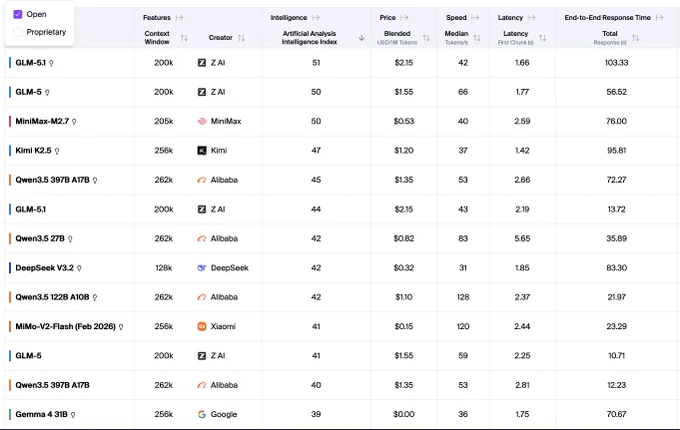Image resolution: width=680 pixels, height=430 pixels.
Task: Click reasoning lightbulb icon beside Kimi K2.5
Action: click(57, 151)
